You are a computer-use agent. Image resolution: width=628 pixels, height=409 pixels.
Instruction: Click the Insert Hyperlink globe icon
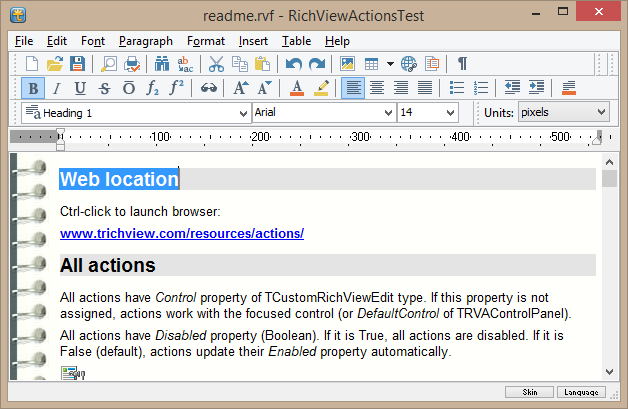point(408,64)
